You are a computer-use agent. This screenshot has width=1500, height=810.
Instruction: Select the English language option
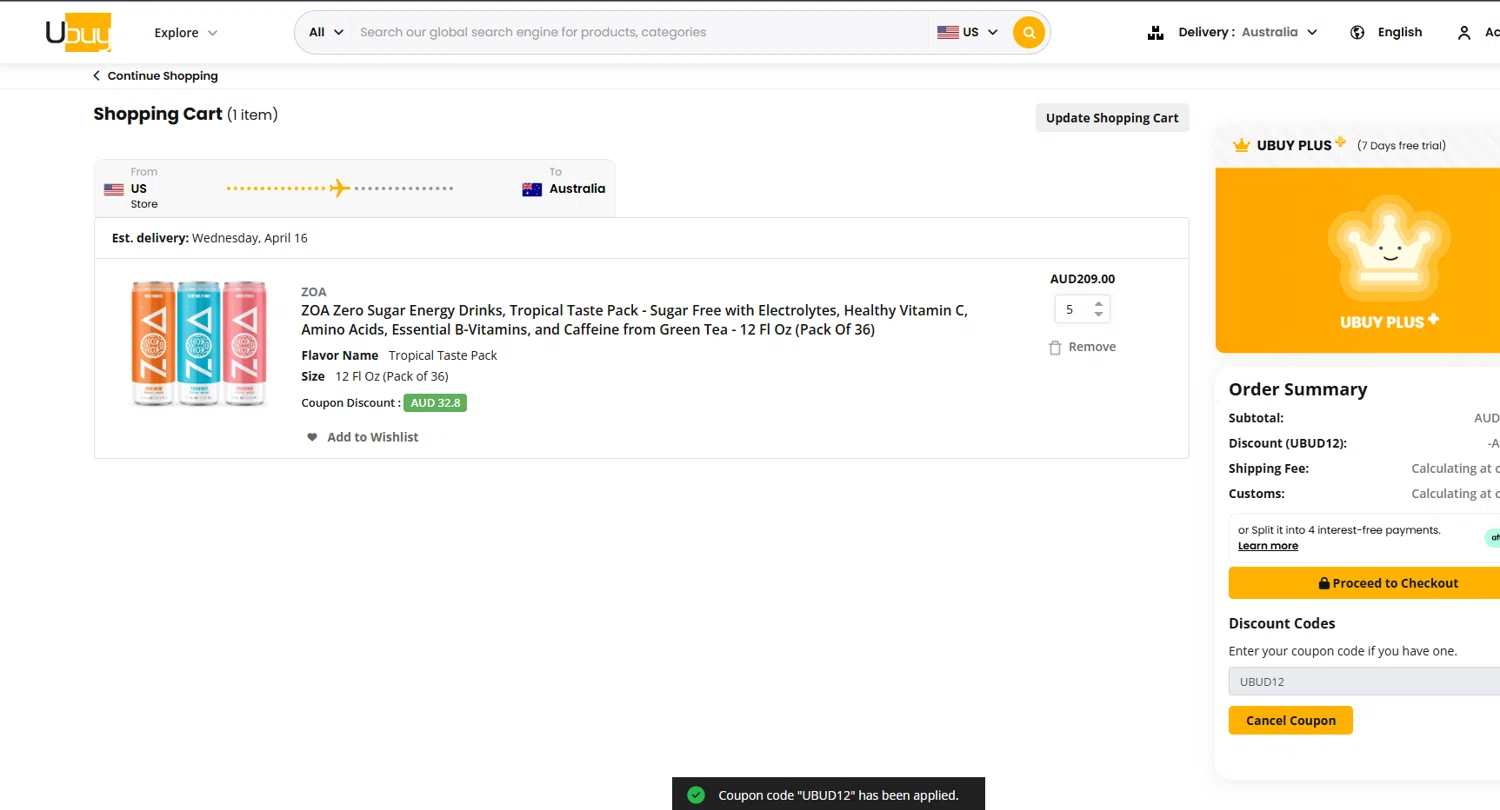click(x=1399, y=32)
